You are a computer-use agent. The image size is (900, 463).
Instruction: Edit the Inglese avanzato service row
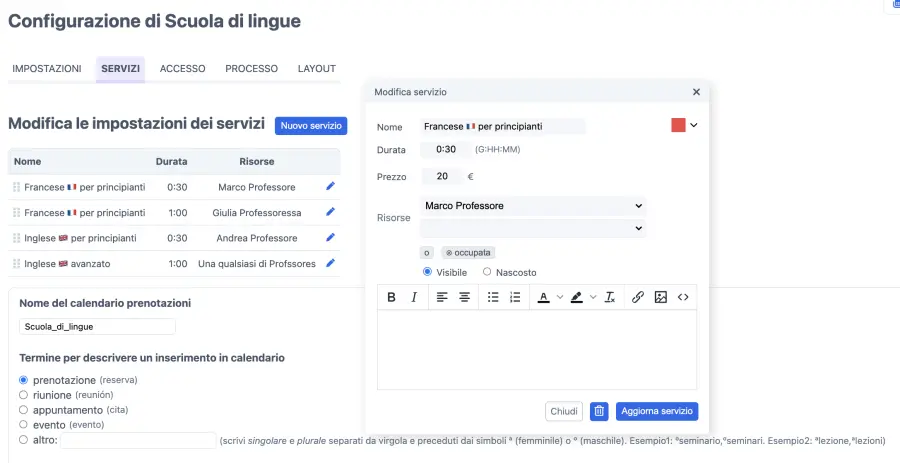coord(331,264)
